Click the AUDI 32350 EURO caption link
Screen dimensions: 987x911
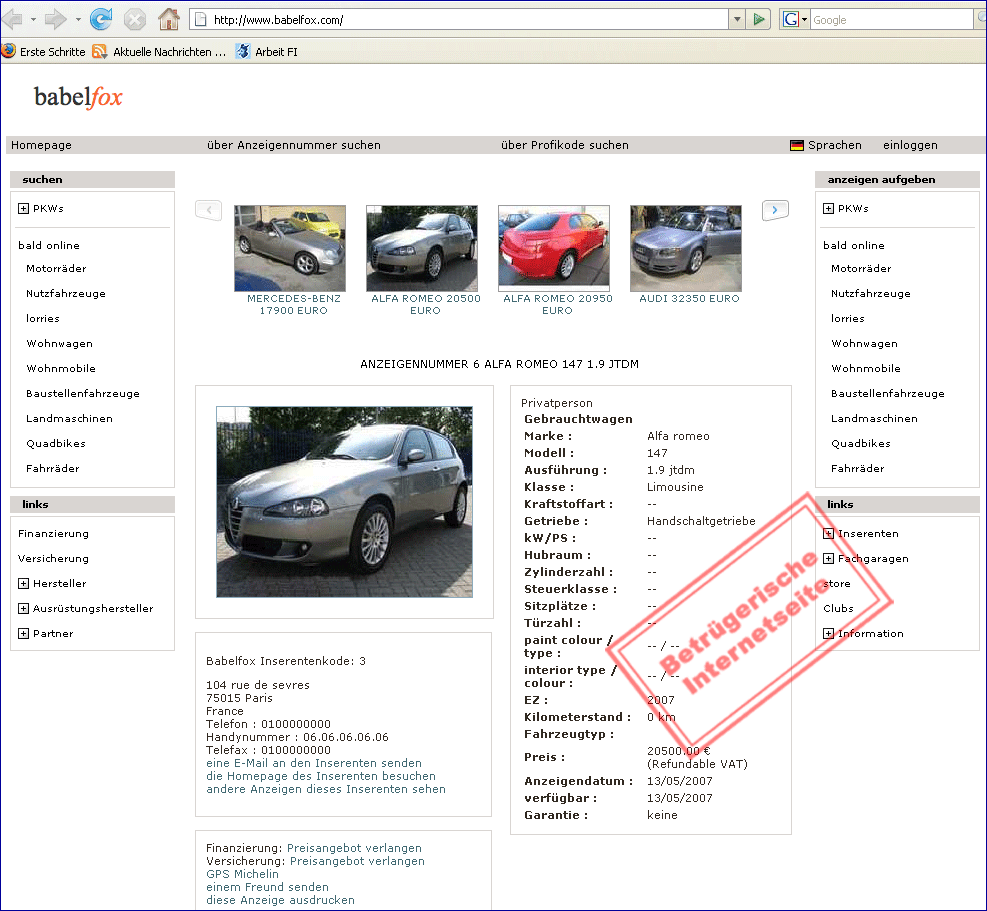tap(689, 299)
